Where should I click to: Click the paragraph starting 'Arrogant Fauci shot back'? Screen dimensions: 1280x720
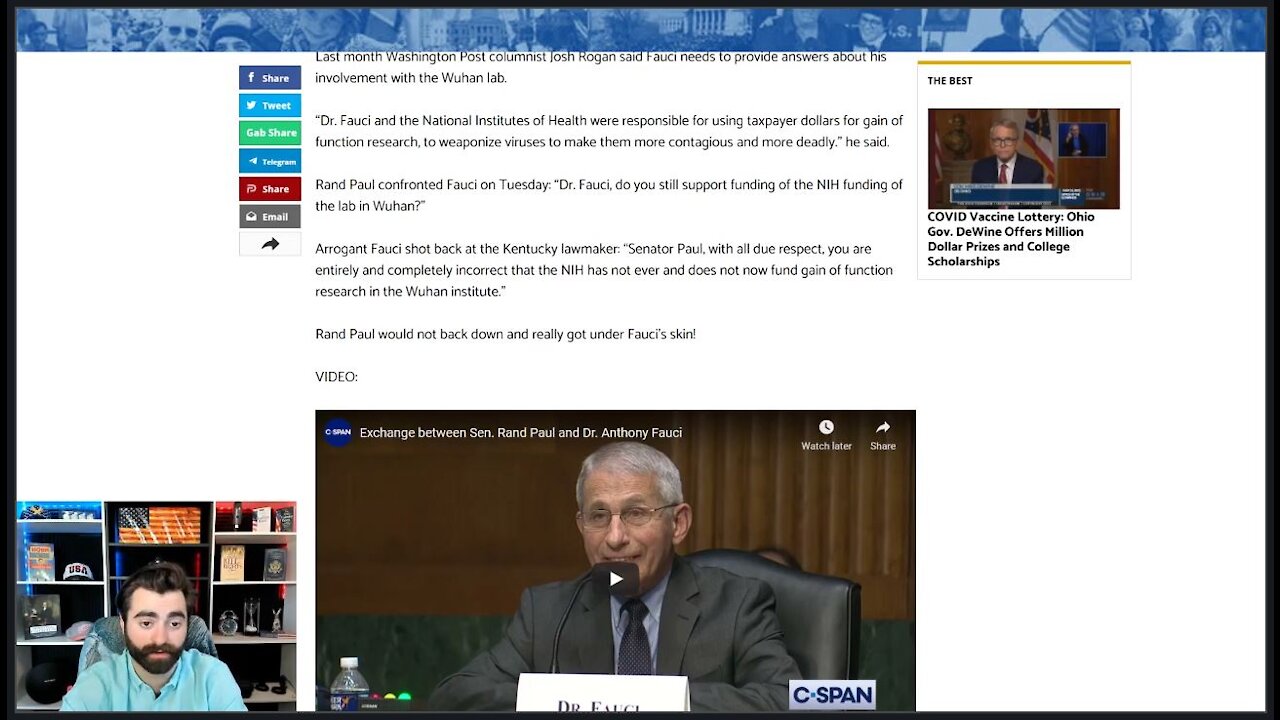click(604, 270)
